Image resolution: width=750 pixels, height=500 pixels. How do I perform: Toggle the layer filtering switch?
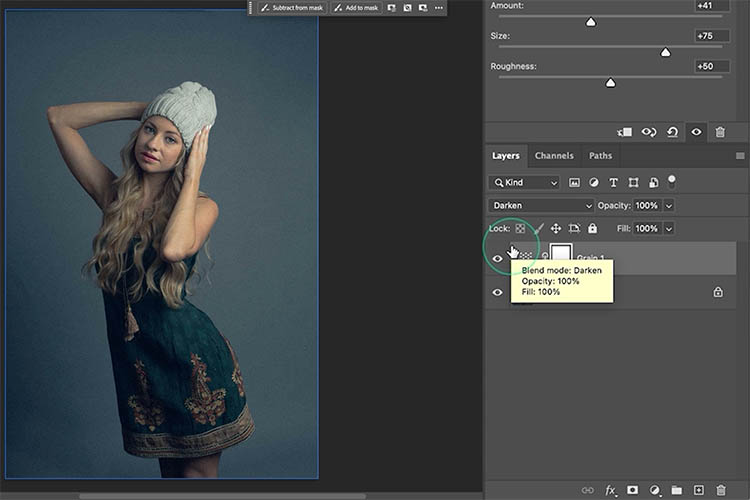672,181
